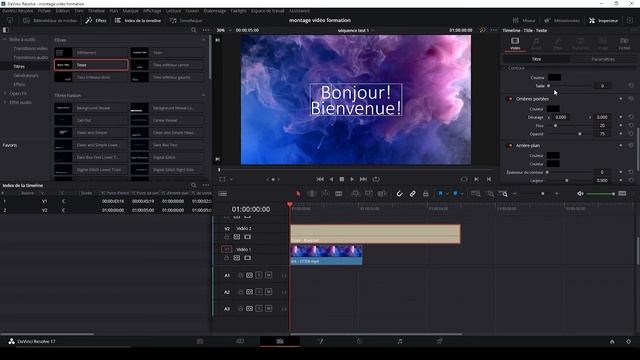
Task: Toggle loop playback
Action: point(376,179)
